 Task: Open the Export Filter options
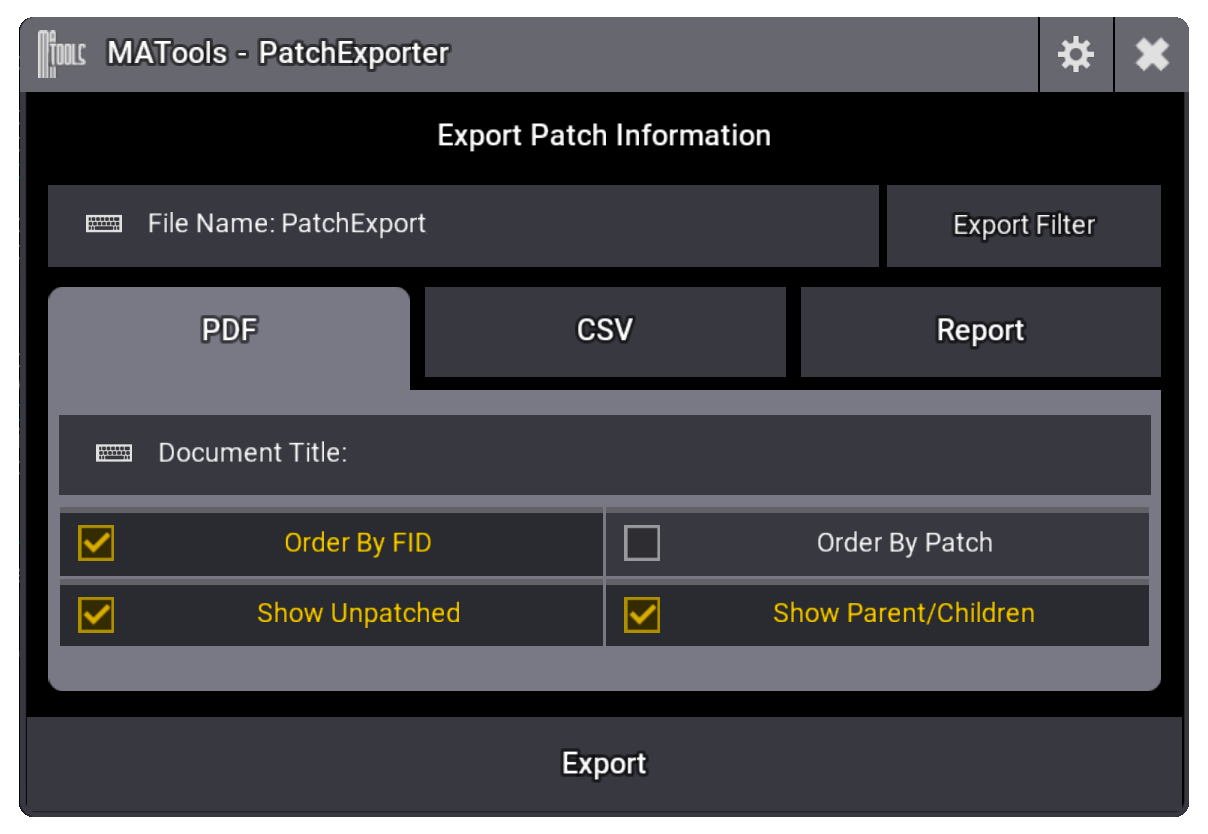point(1023,226)
